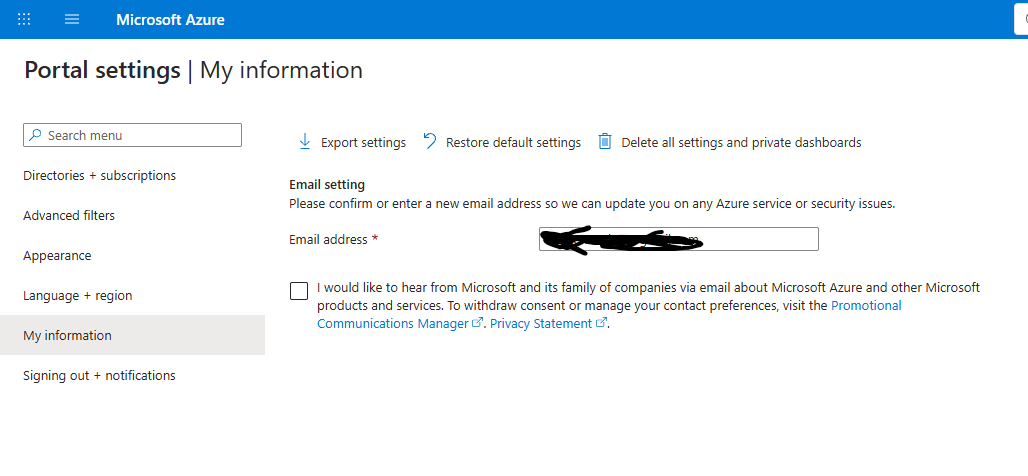
Task: Click external-link icon after Communications Manager
Action: pyautogui.click(x=478, y=323)
